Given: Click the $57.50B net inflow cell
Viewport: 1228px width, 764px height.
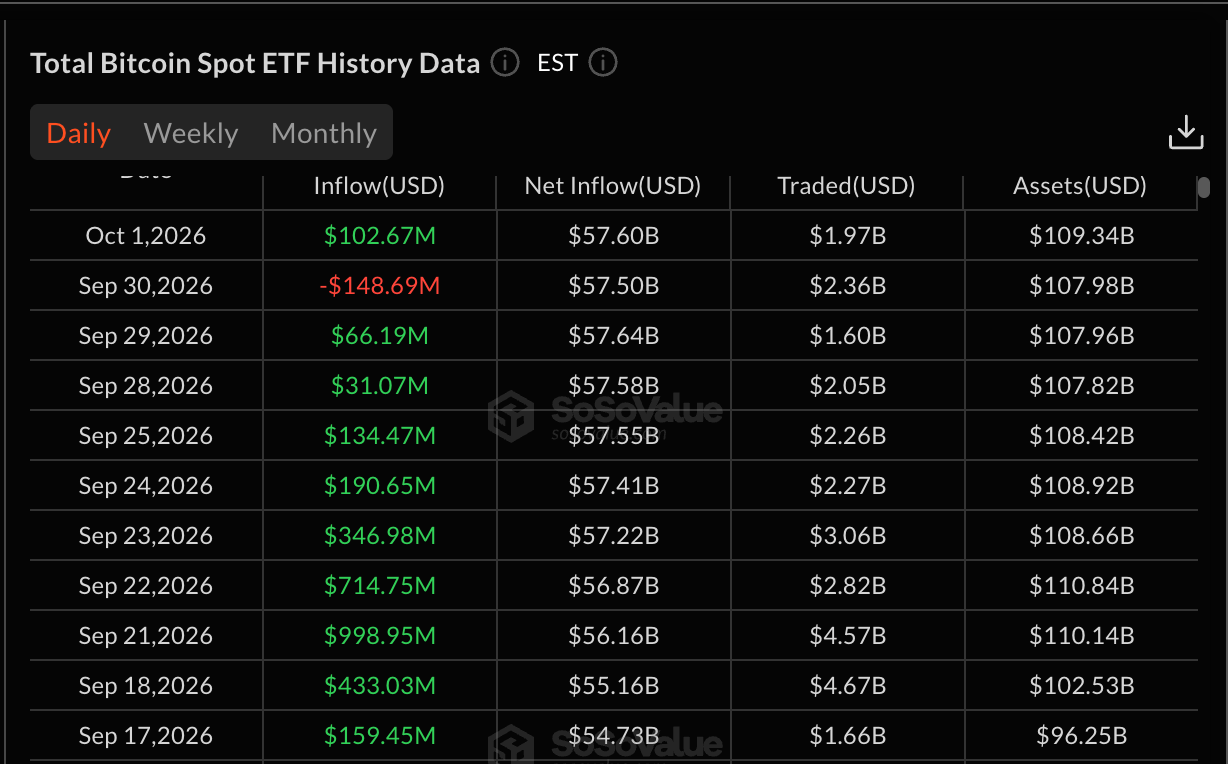Looking at the screenshot, I should pyautogui.click(x=614, y=286).
